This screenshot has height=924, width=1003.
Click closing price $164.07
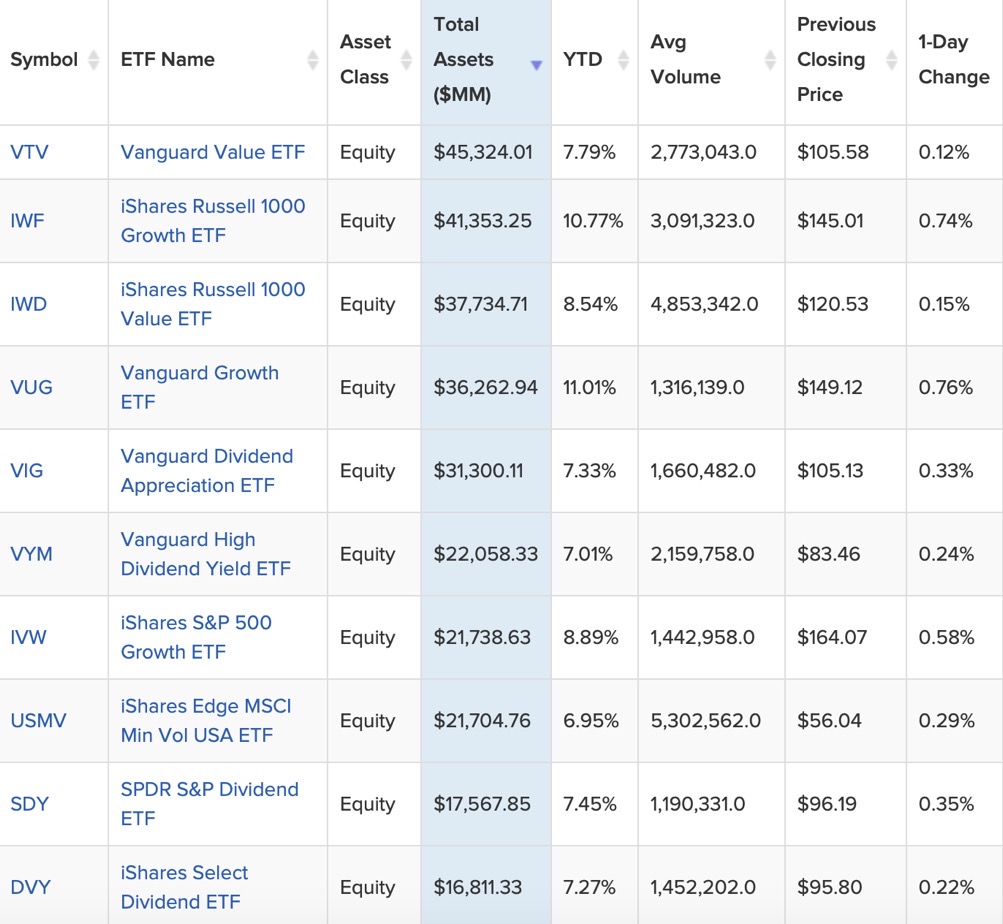832,637
